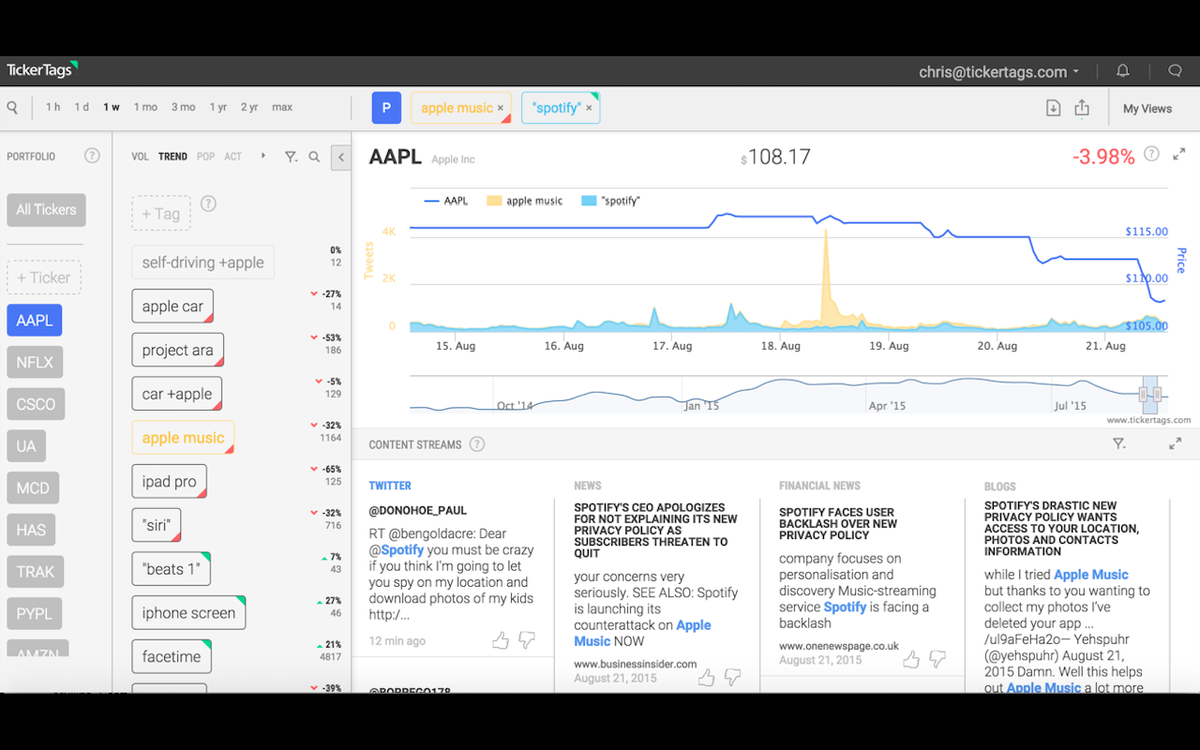Toggle the ipad pro tag
The height and width of the screenshot is (750, 1200).
click(x=169, y=481)
